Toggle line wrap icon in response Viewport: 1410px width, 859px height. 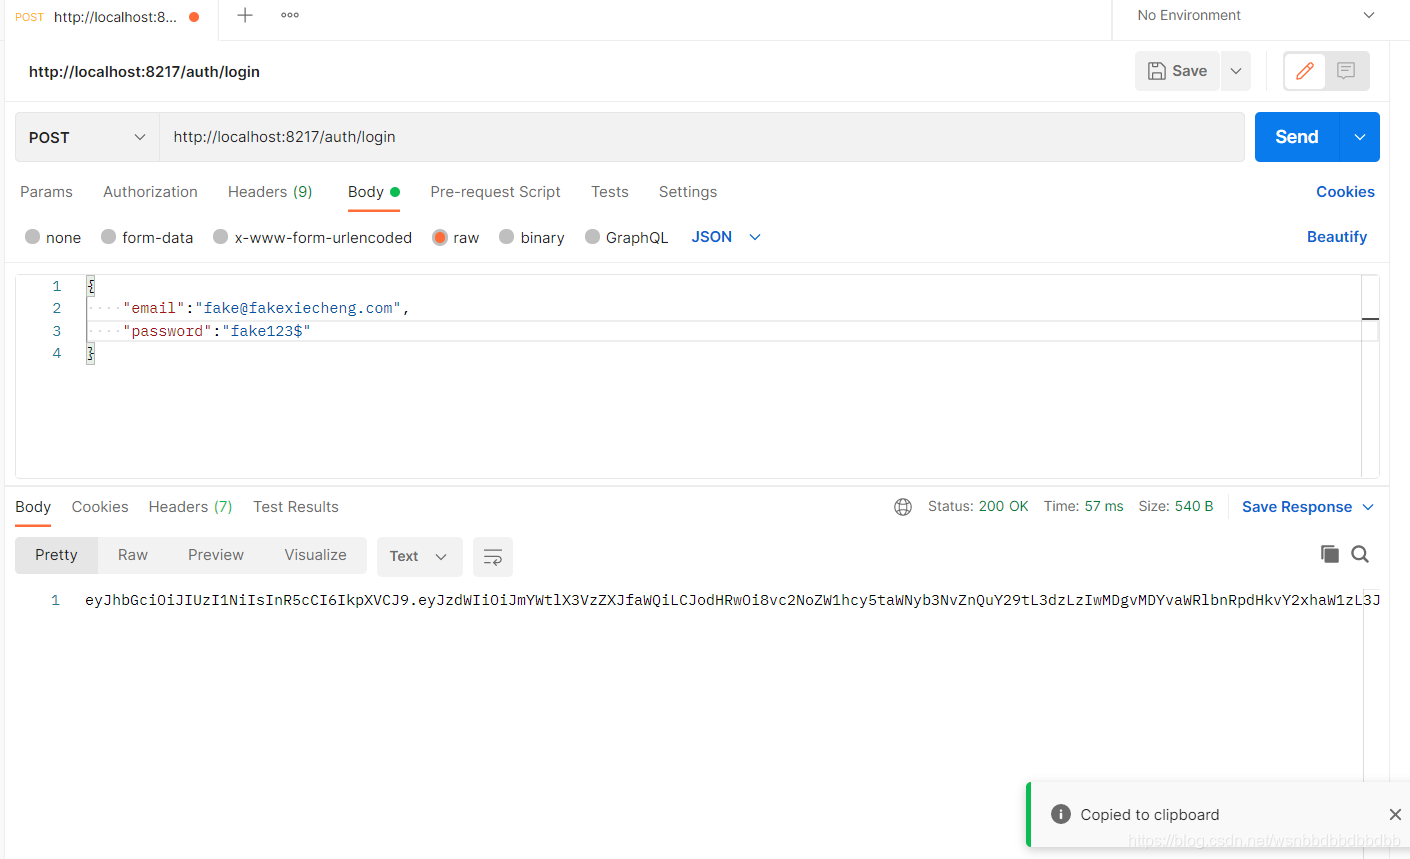click(493, 557)
